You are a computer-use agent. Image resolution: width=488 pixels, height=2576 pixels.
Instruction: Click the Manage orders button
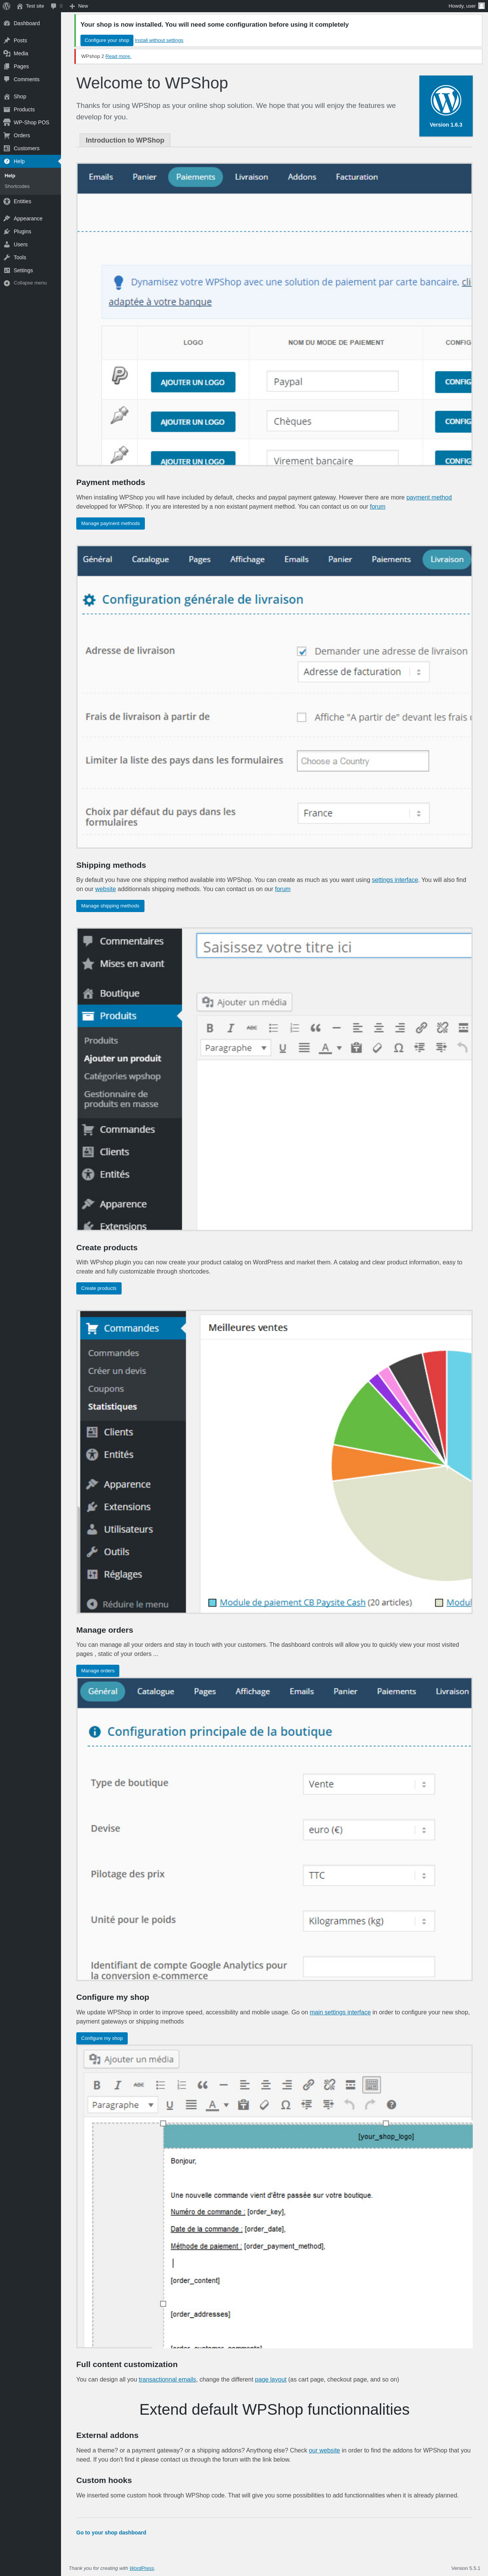coord(98,1671)
